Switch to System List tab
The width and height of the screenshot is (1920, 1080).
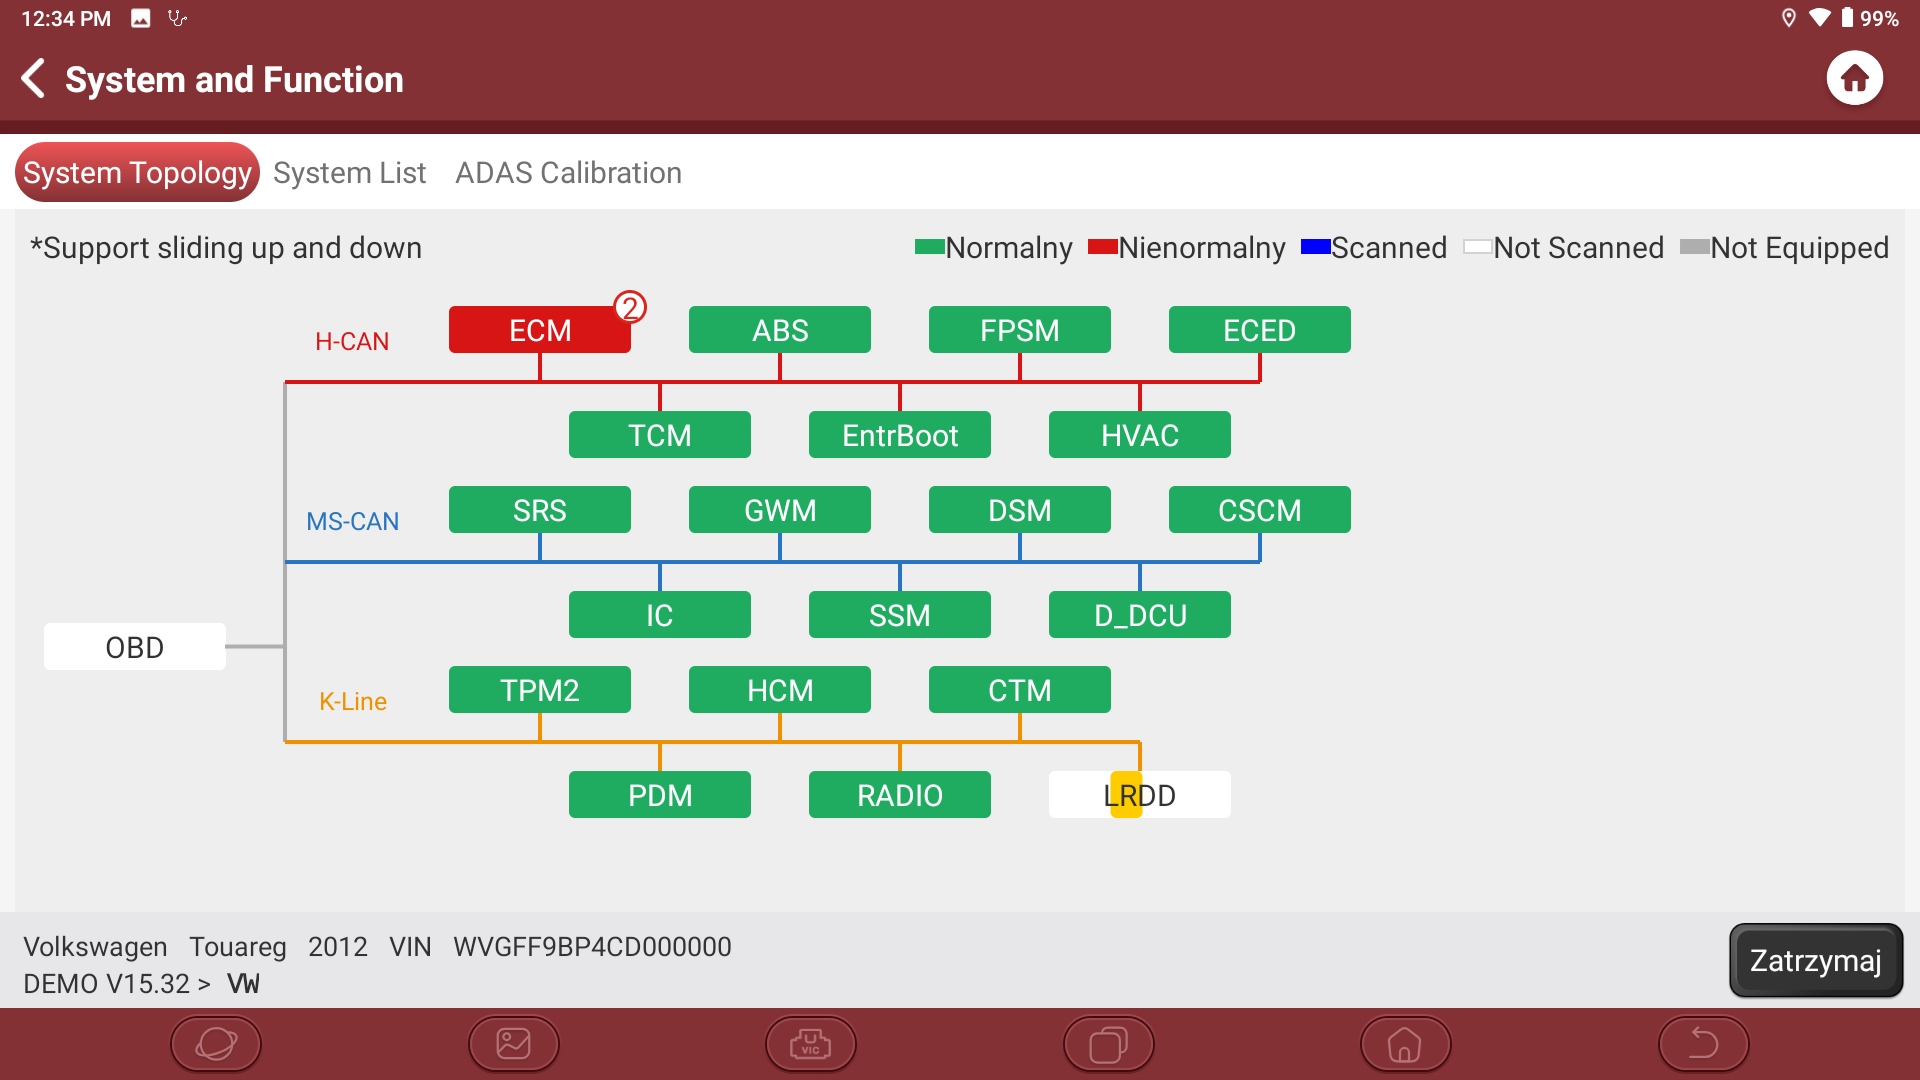(349, 173)
